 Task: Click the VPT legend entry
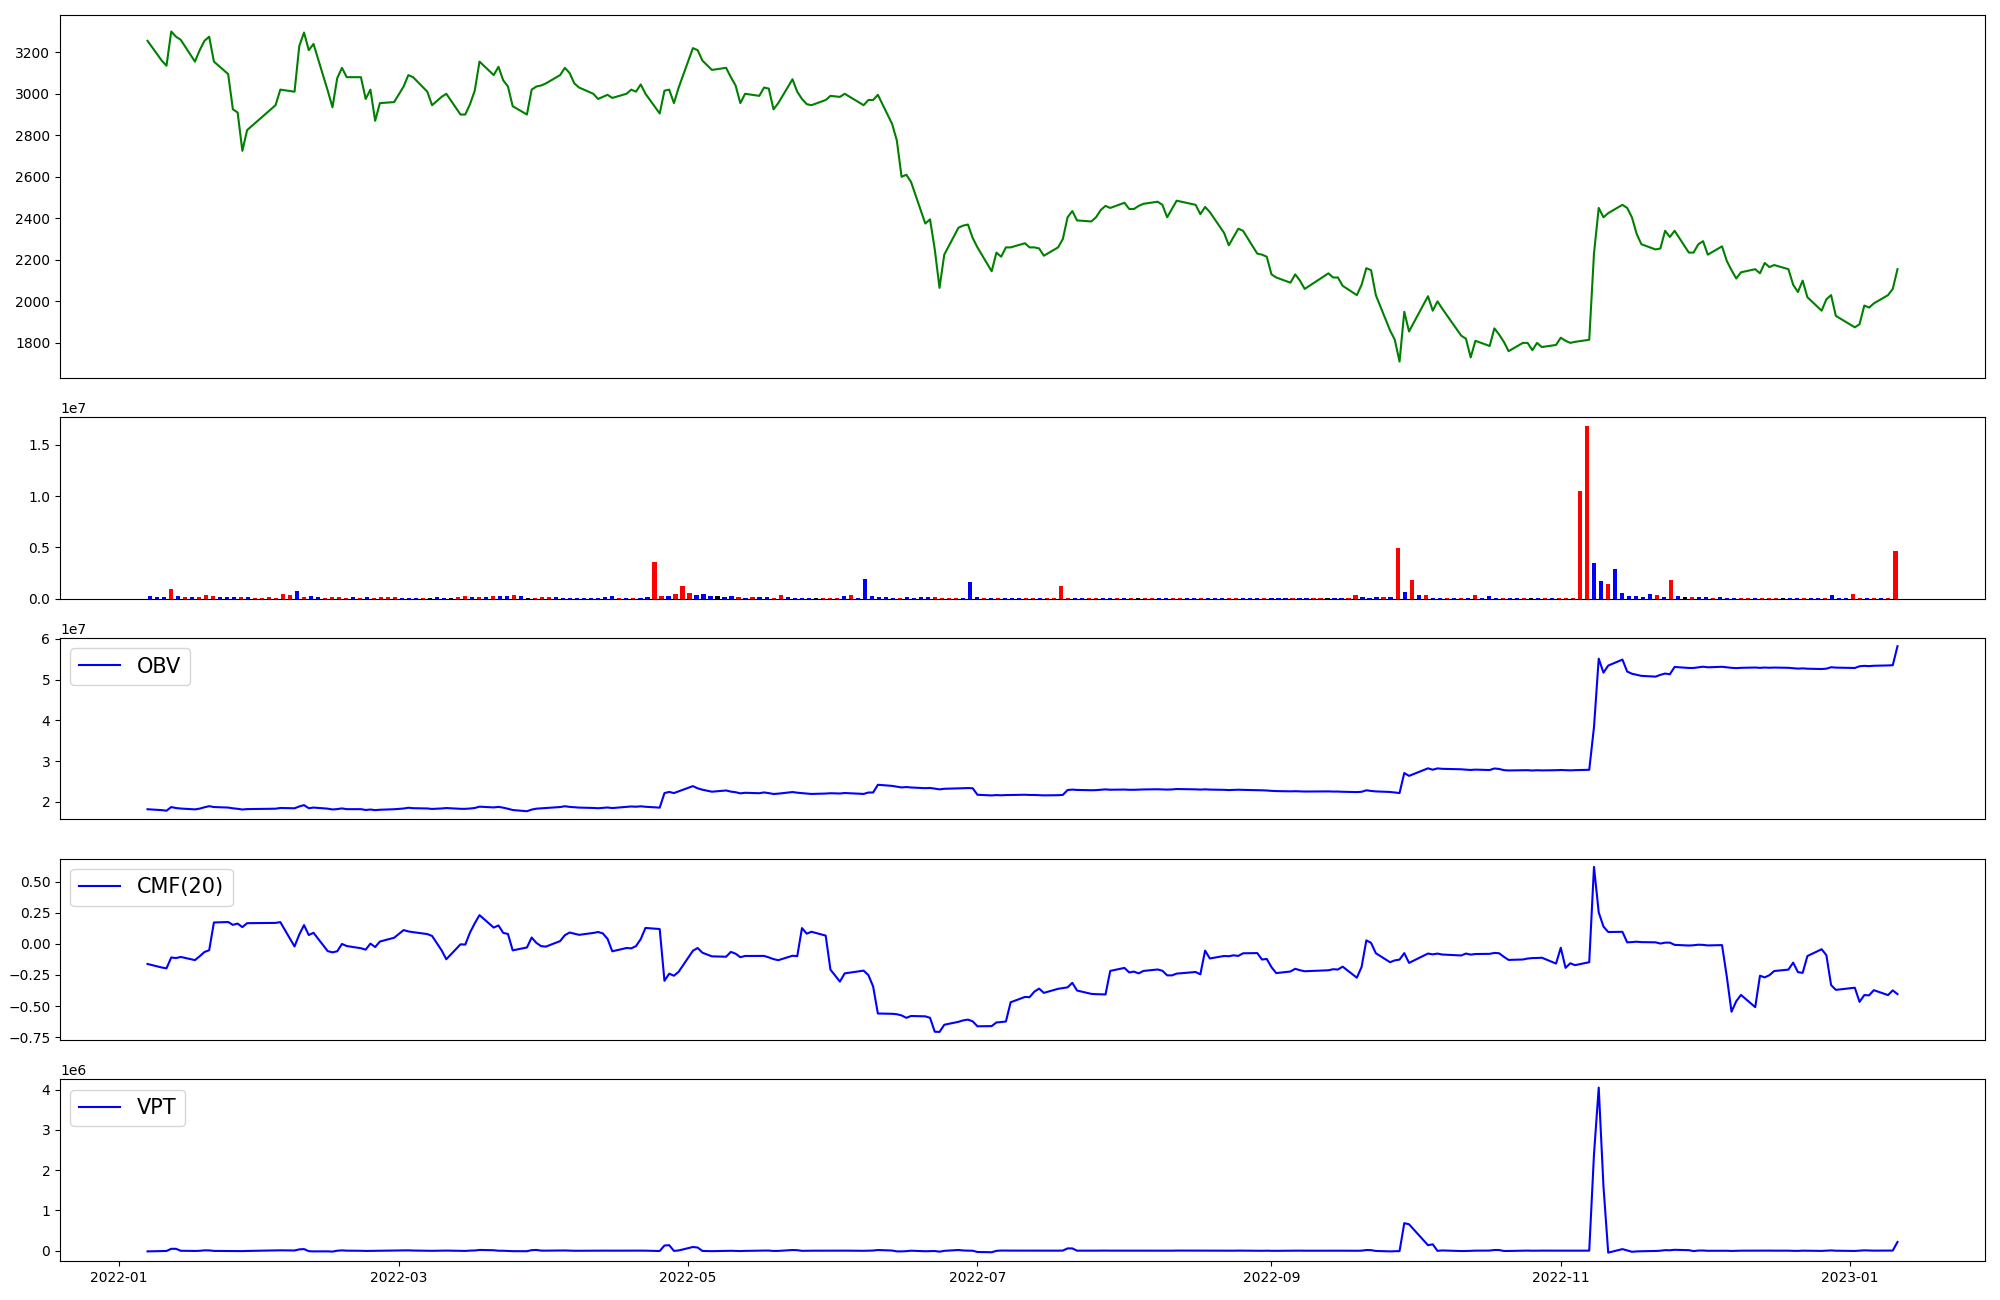[x=156, y=1107]
